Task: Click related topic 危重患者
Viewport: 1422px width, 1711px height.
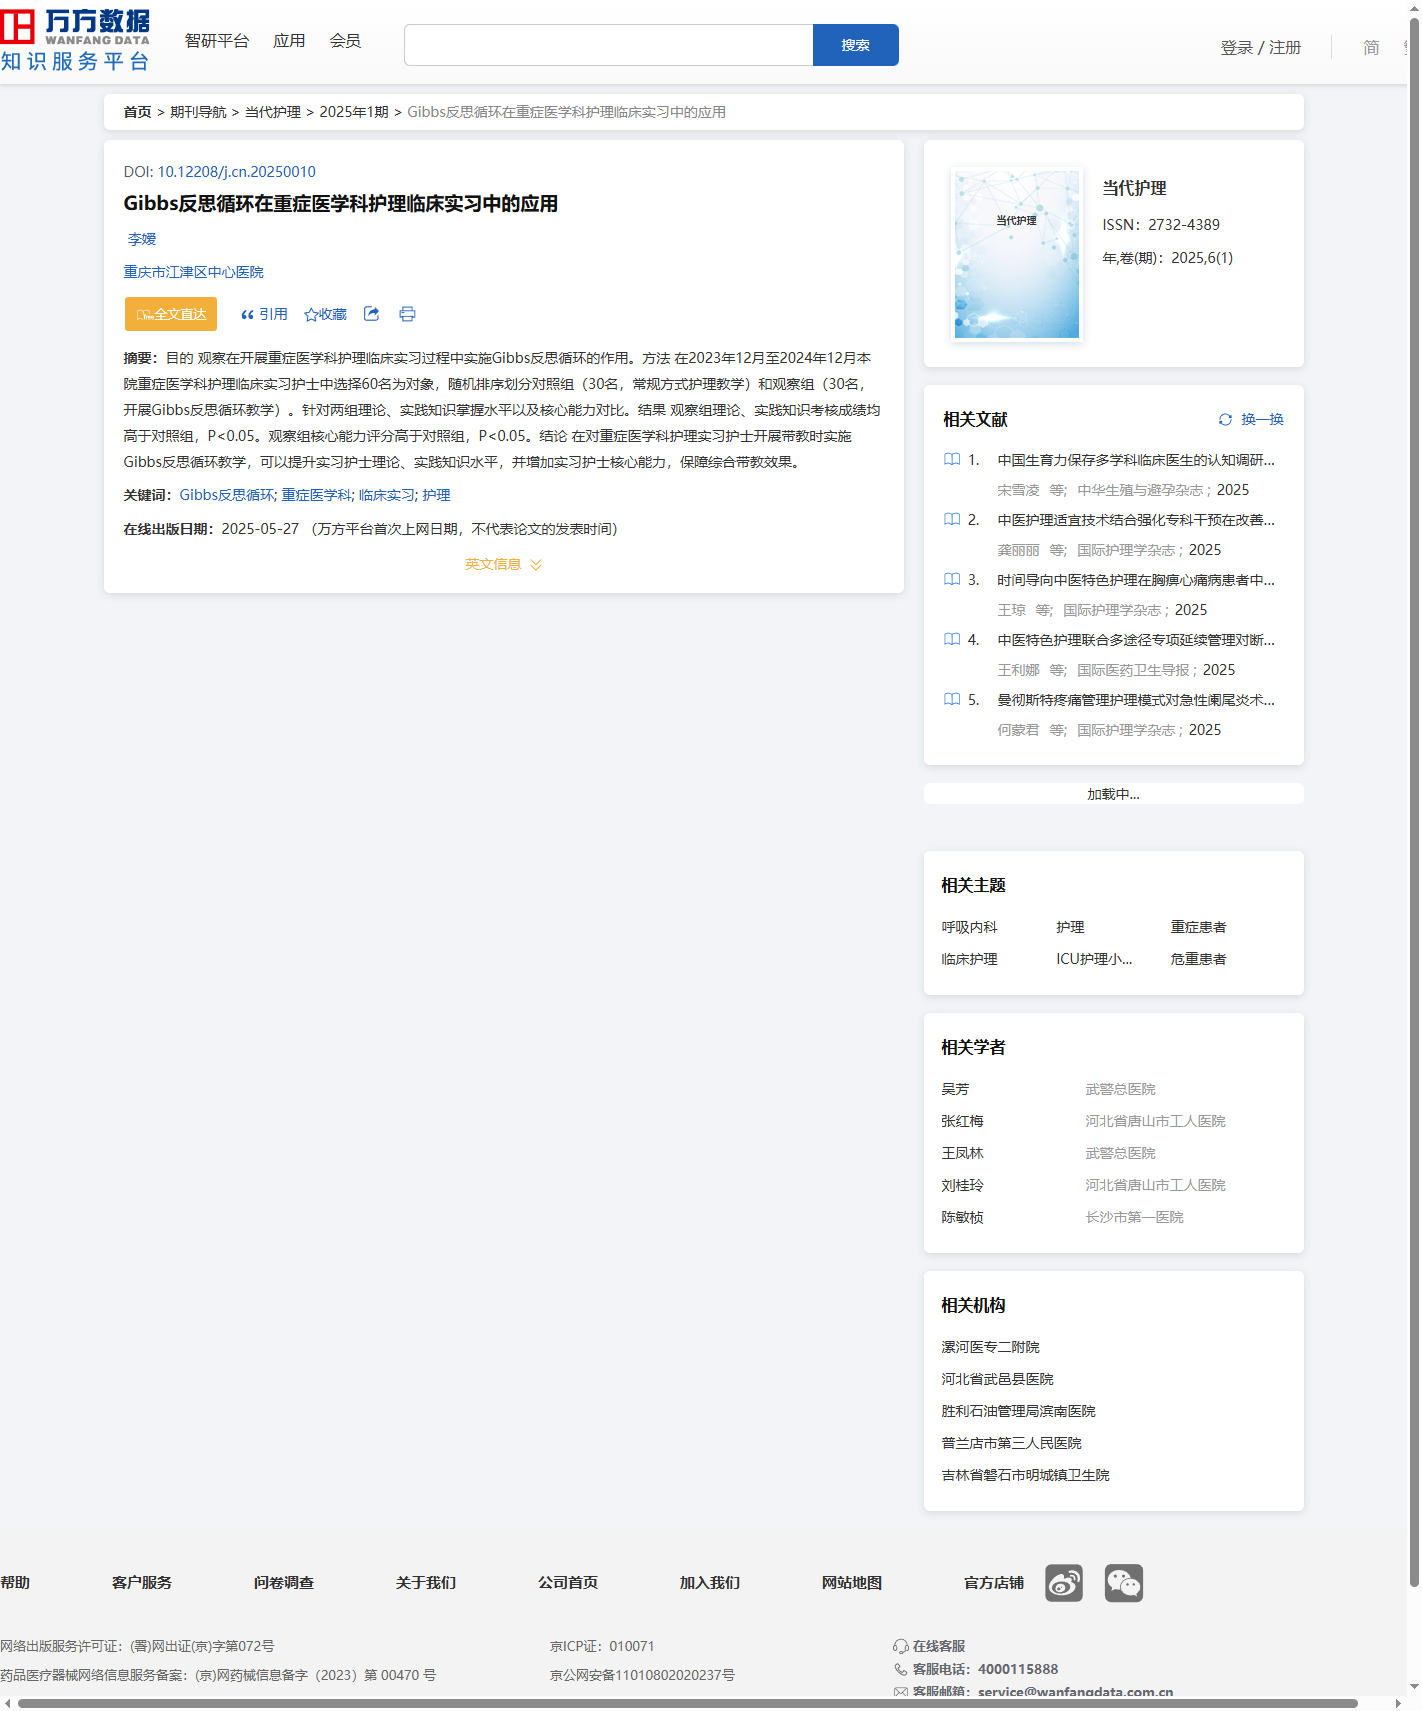Action: click(1198, 959)
